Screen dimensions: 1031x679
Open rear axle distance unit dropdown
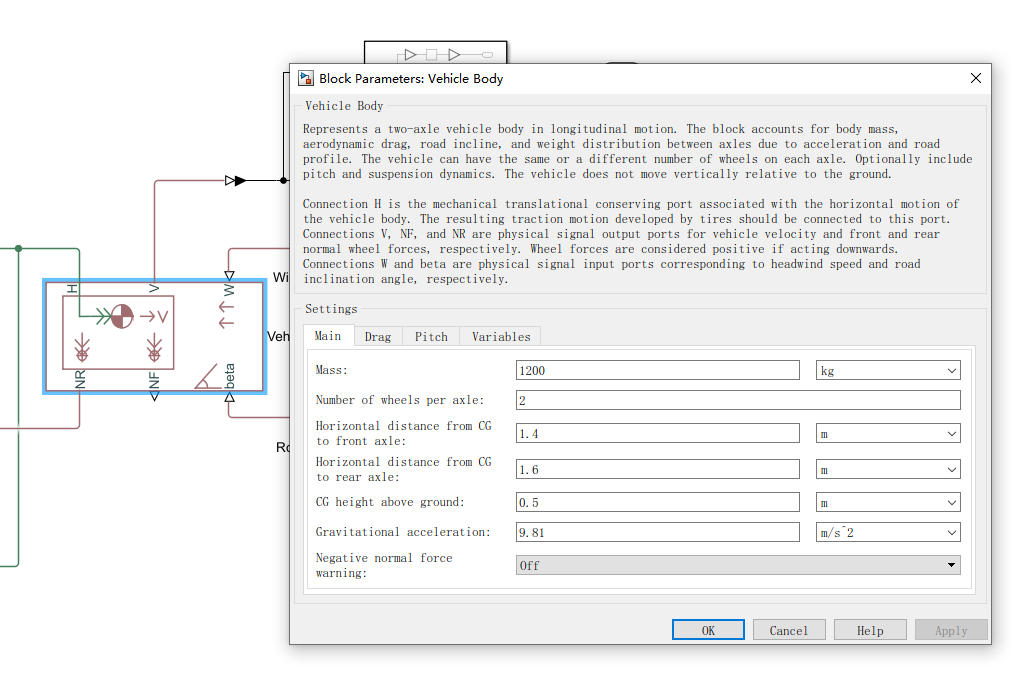tap(888, 469)
